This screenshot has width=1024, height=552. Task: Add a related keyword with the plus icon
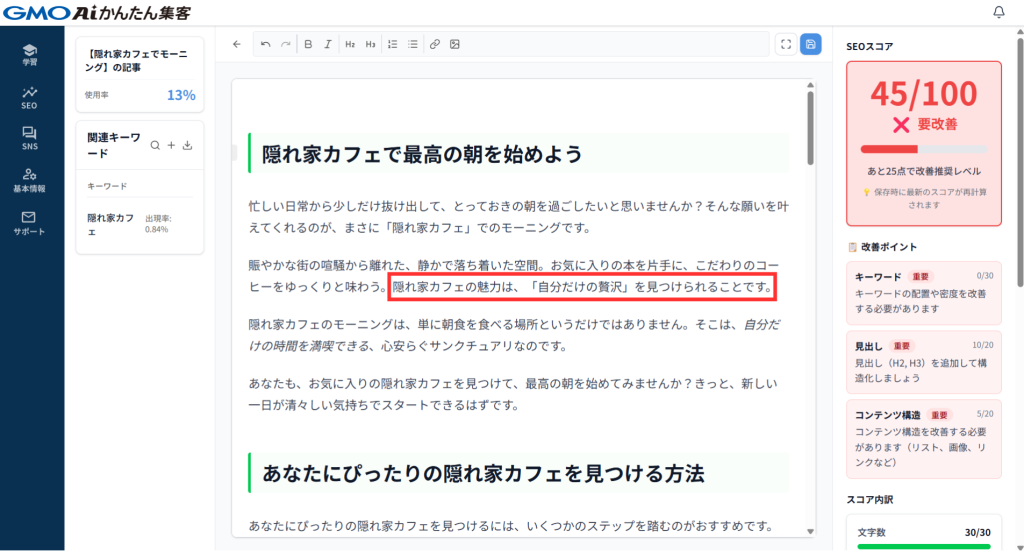171,145
